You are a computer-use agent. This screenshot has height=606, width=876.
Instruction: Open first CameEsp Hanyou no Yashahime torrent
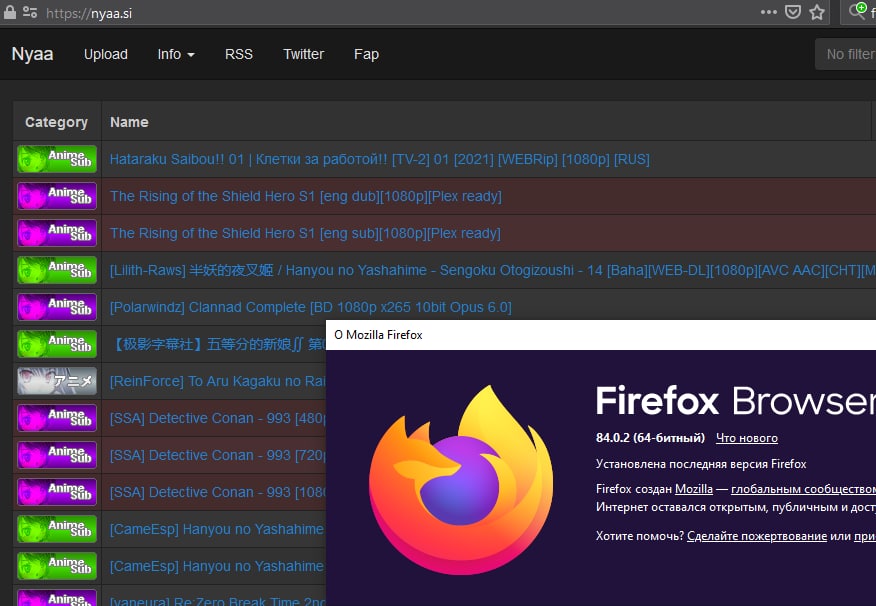pyautogui.click(x=217, y=529)
